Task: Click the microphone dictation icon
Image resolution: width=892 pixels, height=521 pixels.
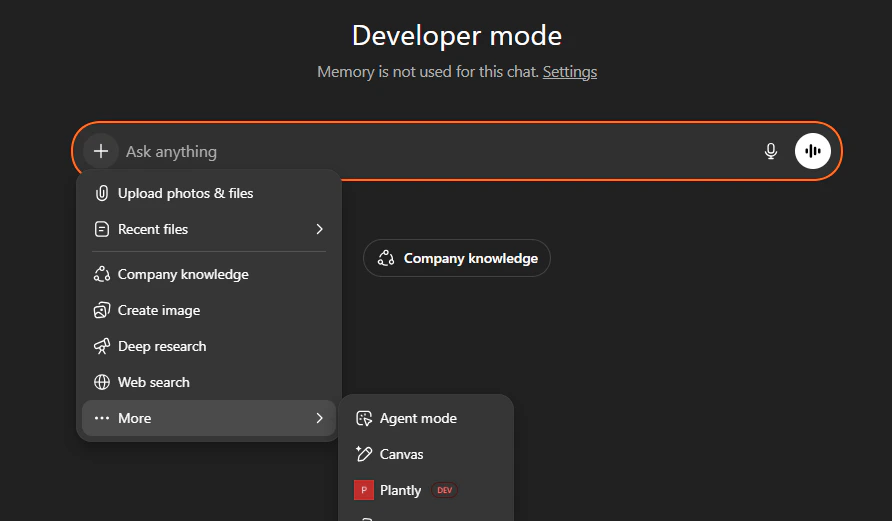Action: click(771, 151)
